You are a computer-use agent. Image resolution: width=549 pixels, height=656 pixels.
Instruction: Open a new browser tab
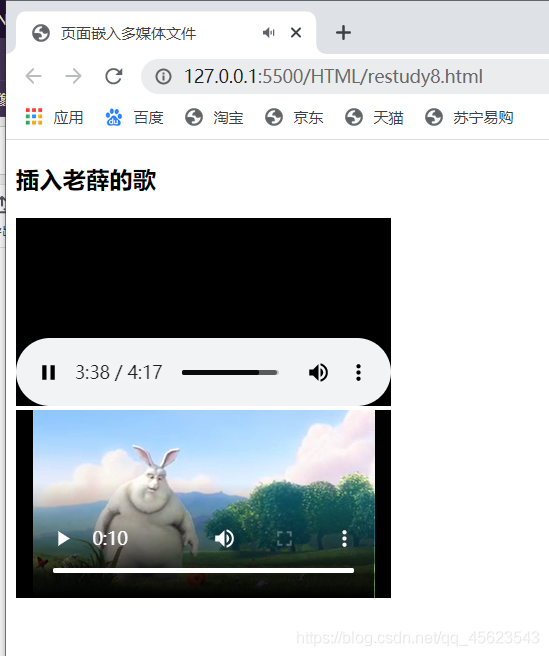point(343,33)
